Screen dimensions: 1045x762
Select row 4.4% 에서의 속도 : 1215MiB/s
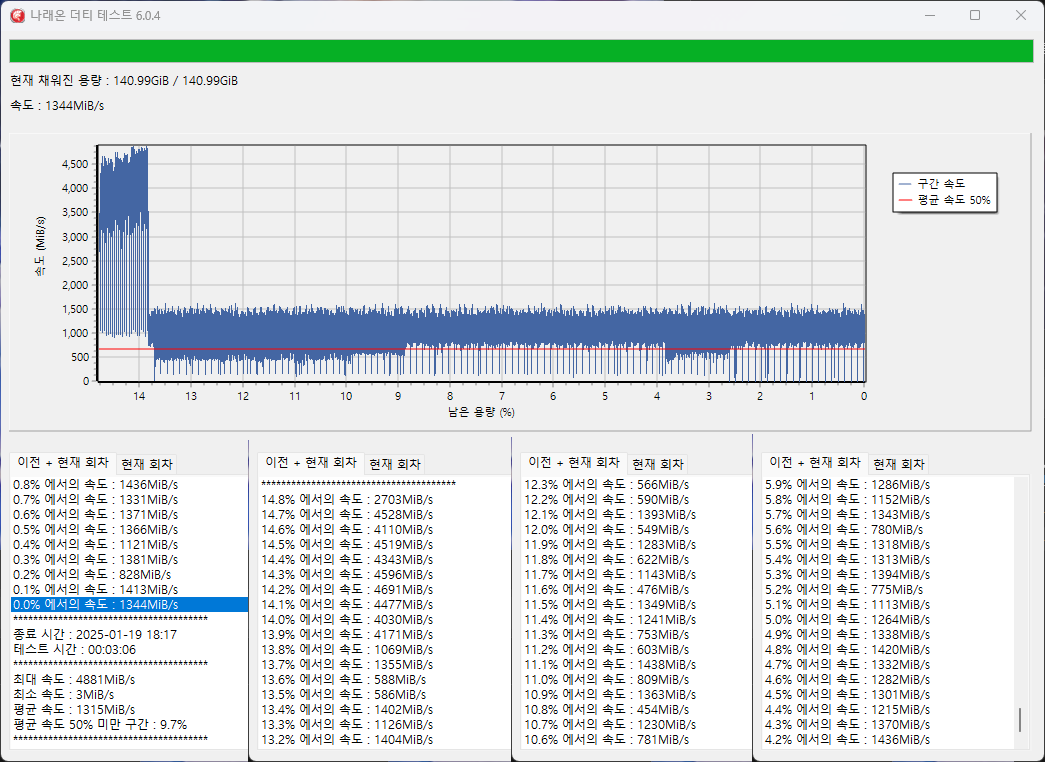848,709
